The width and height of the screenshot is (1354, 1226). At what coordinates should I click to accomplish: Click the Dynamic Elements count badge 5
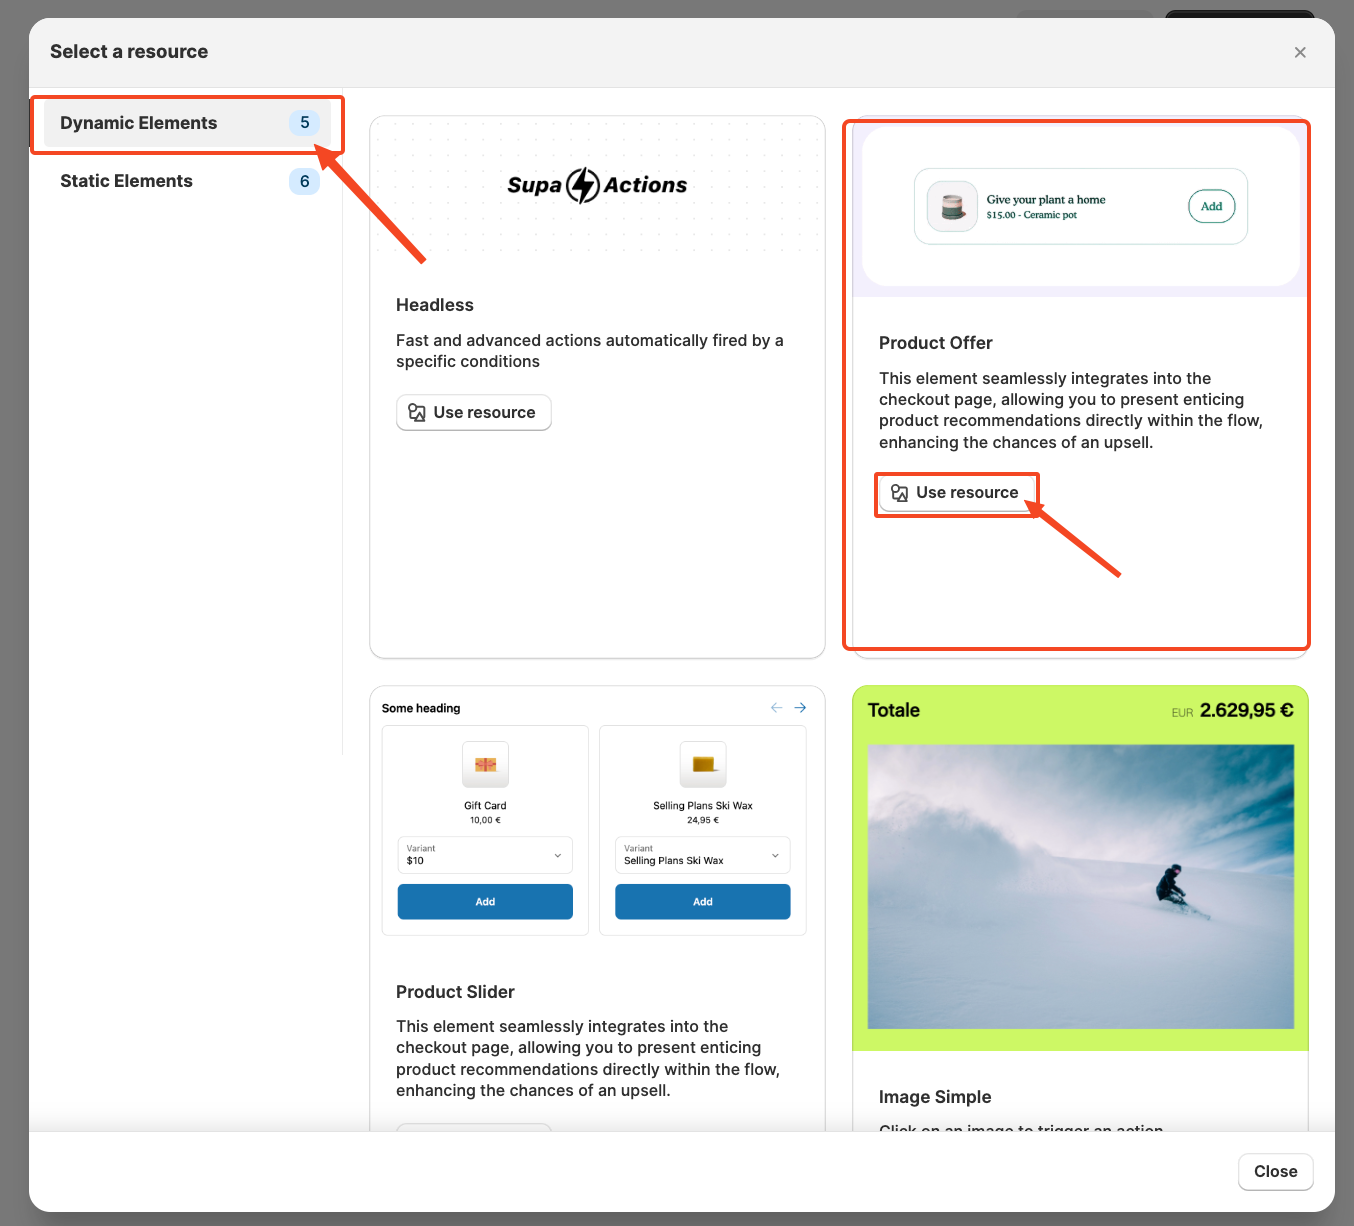click(305, 123)
